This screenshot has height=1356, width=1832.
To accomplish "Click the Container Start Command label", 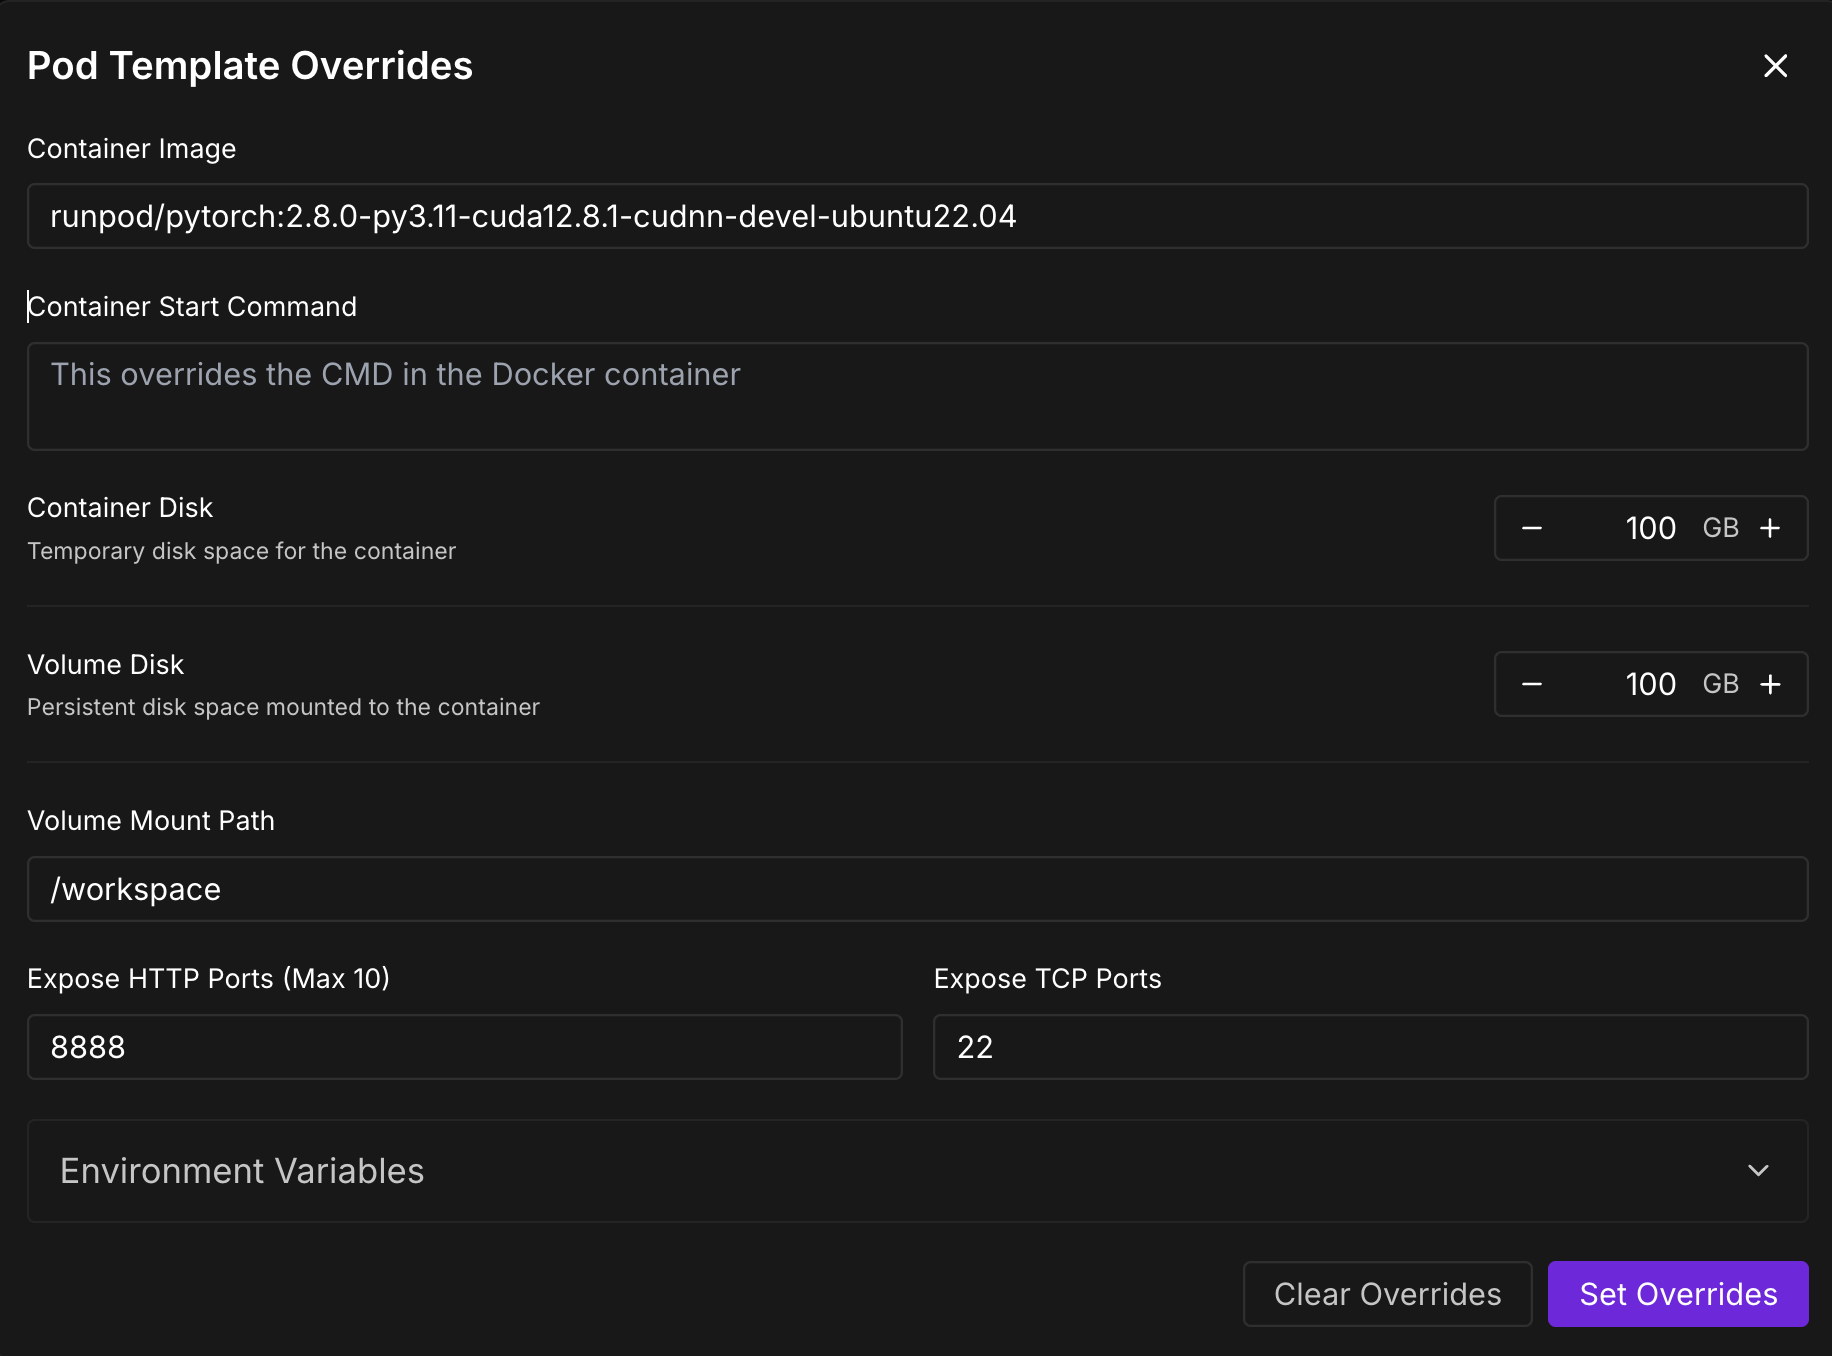I will point(192,306).
